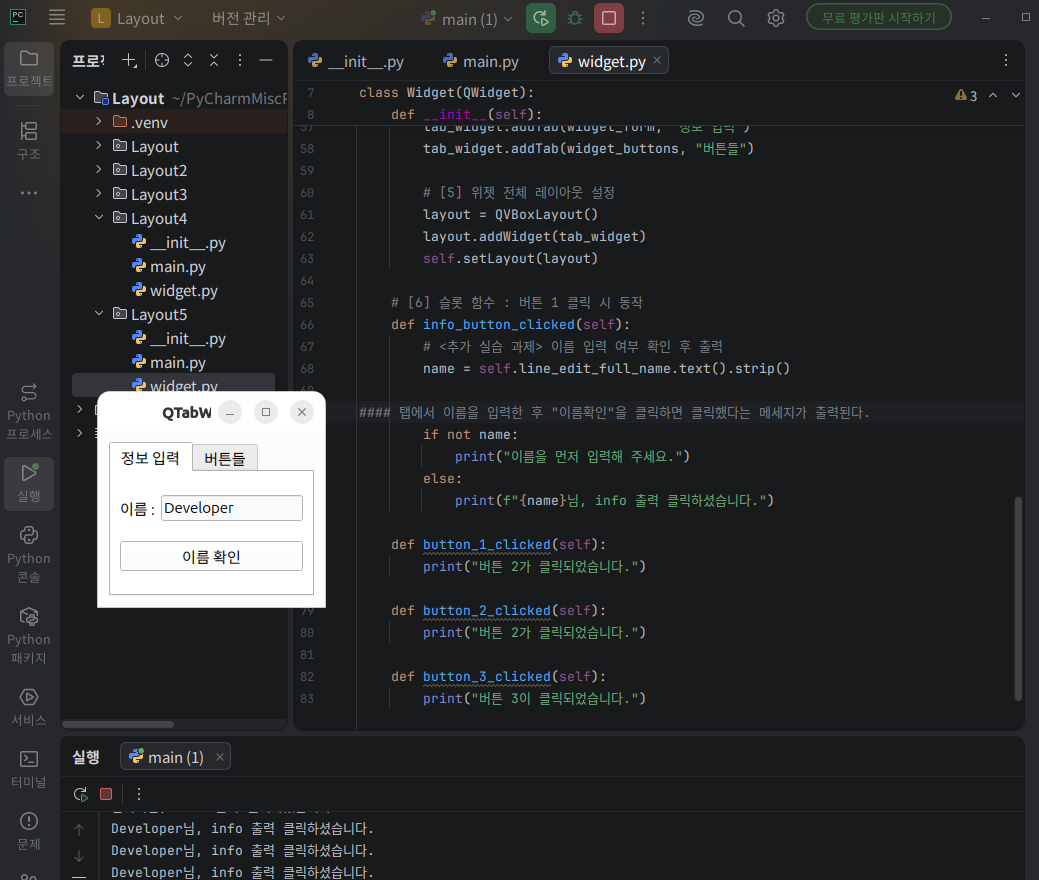Screen dimensions: 1039x880
Task: Stop the running main (1) process
Action: 608,18
